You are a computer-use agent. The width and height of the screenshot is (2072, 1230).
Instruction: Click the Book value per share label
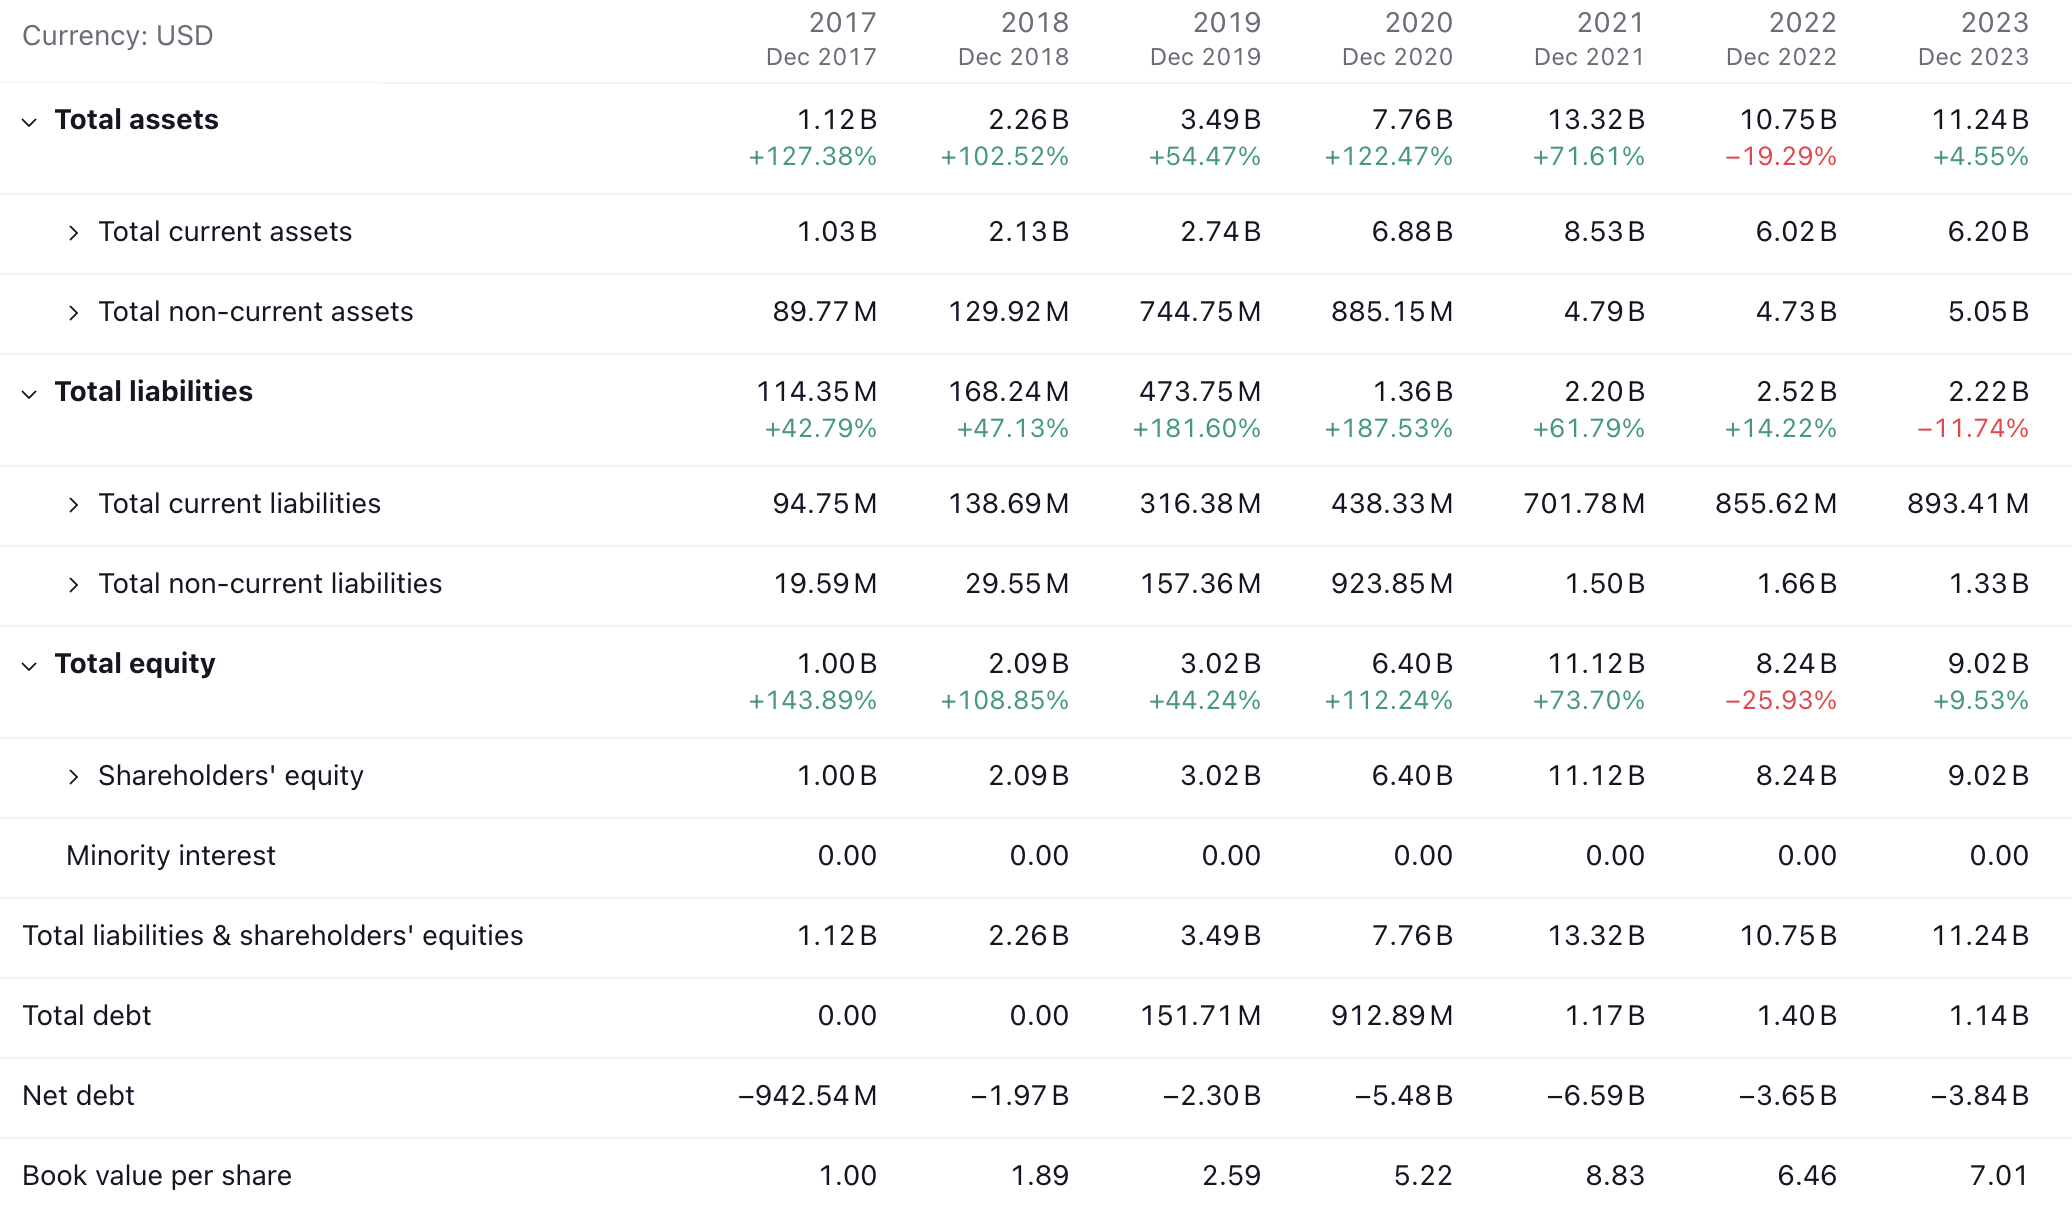click(x=157, y=1176)
